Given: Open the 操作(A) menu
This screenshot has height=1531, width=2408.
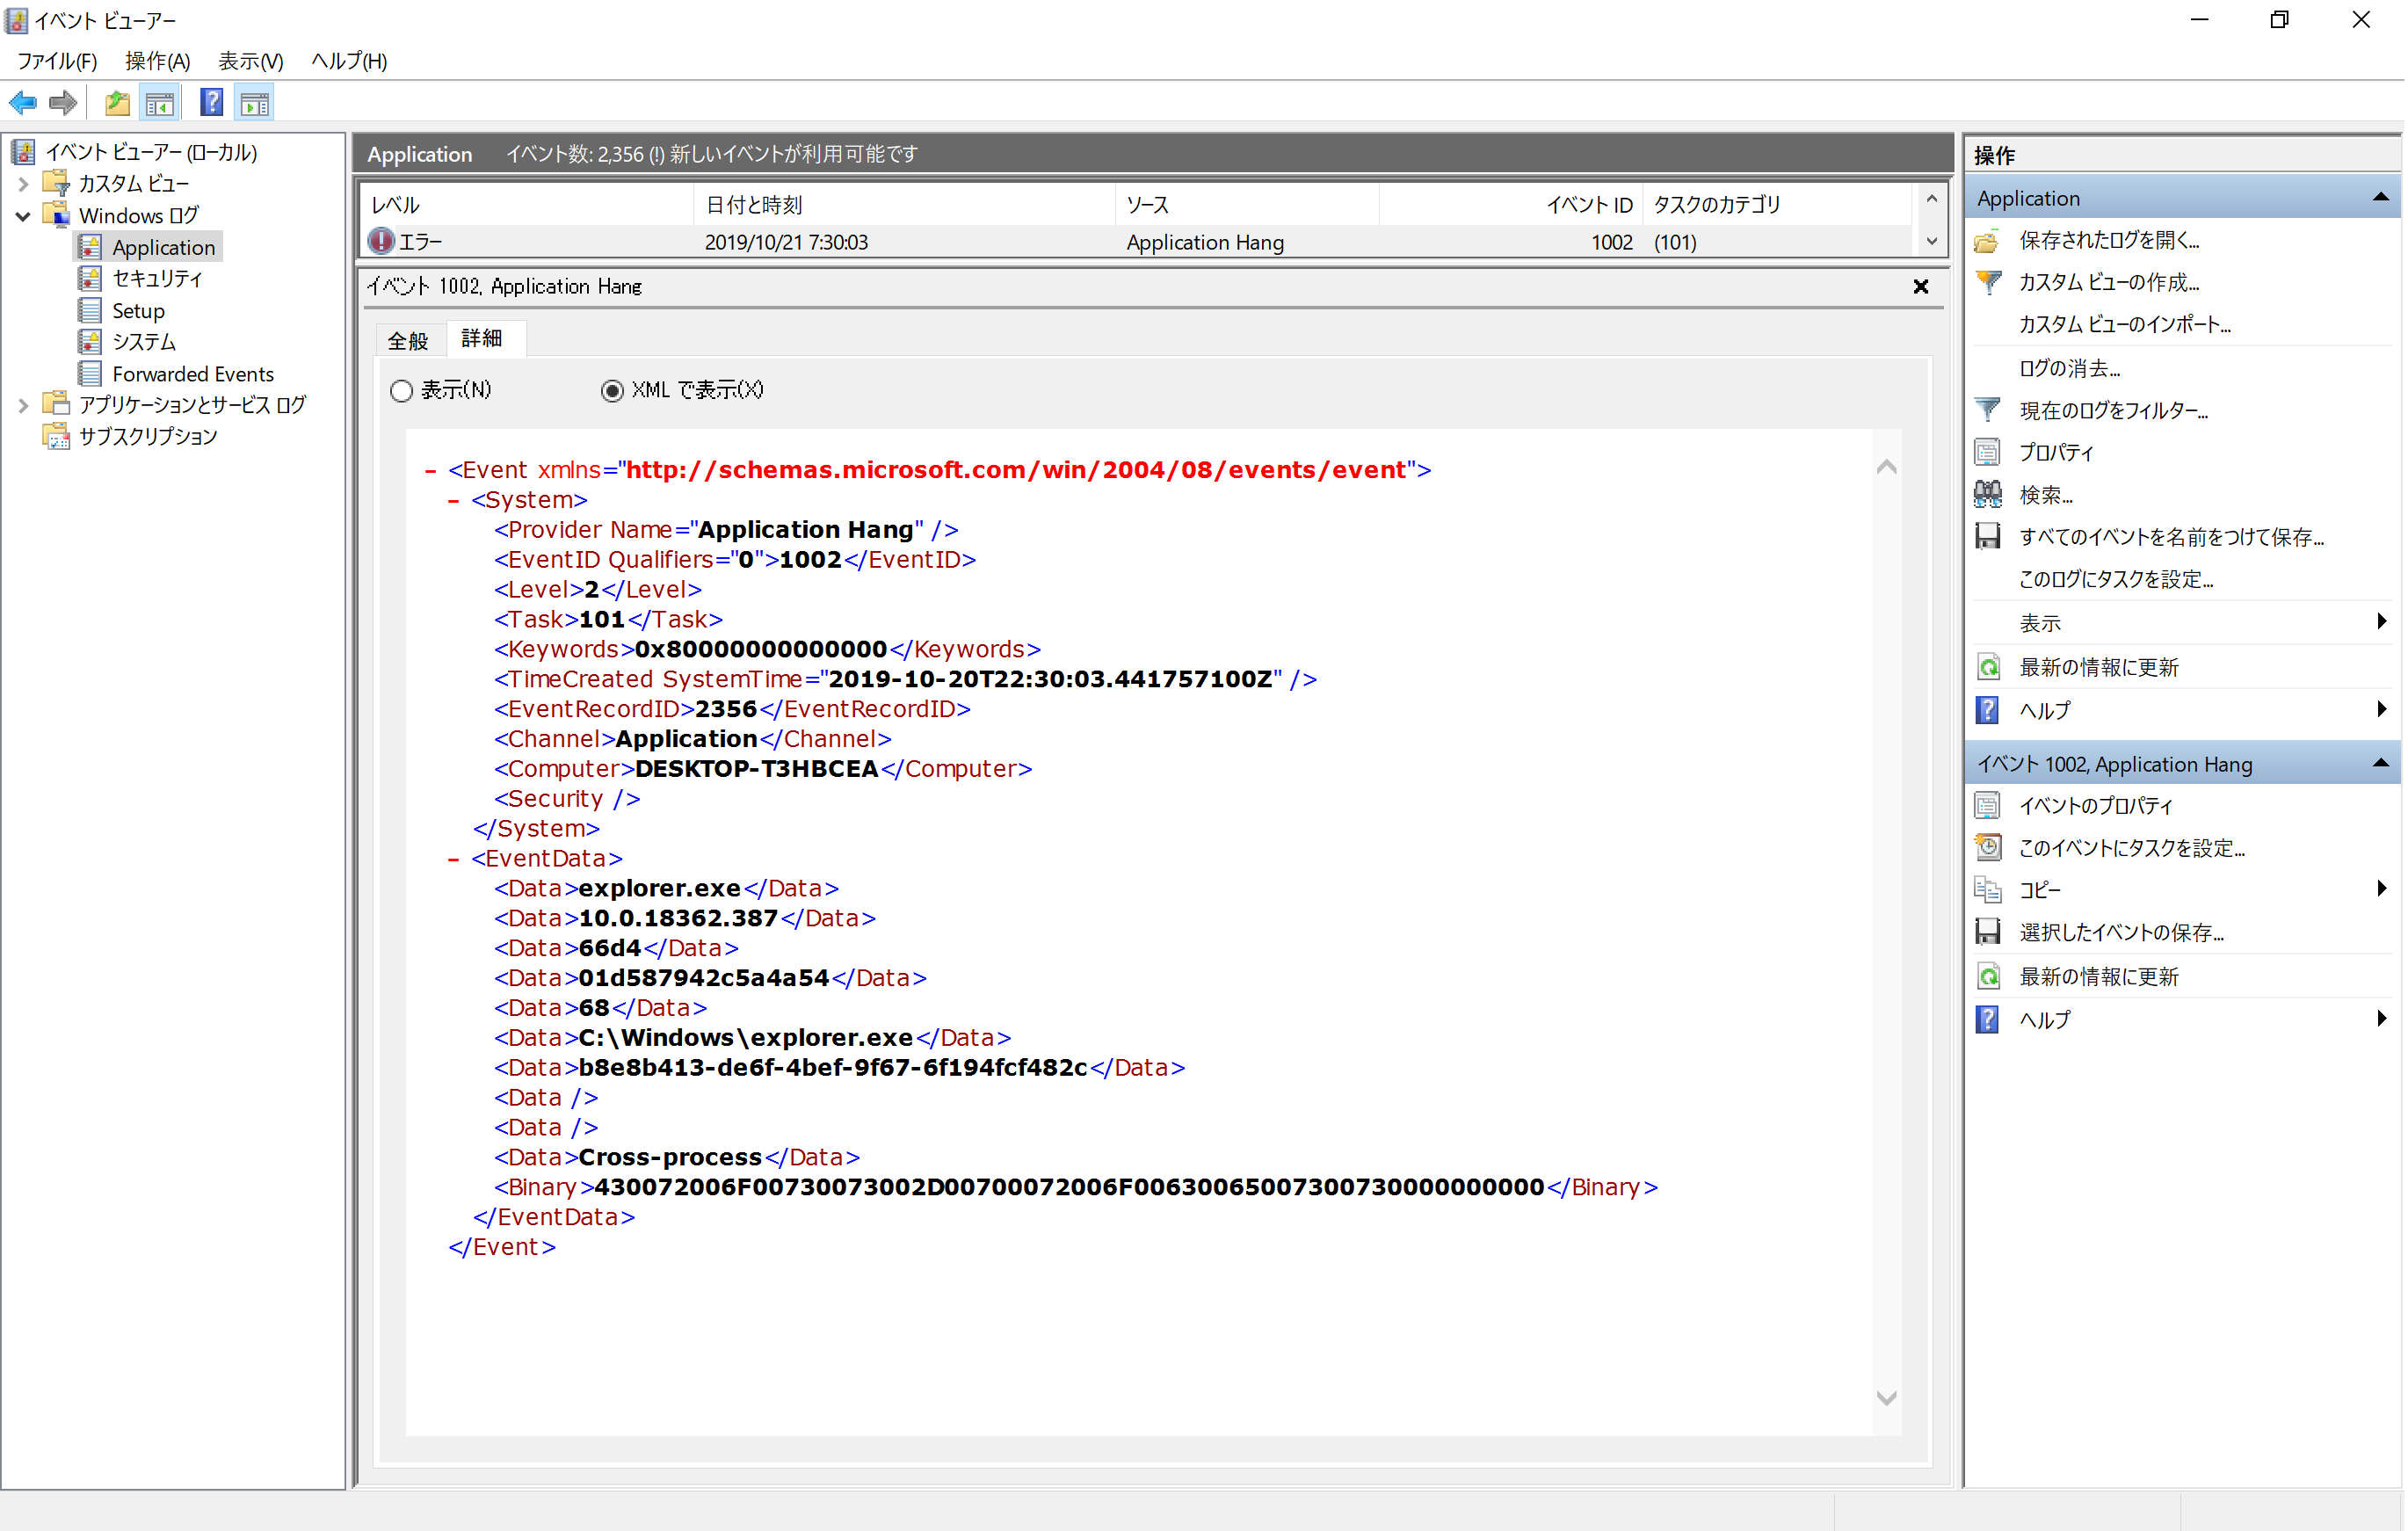Looking at the screenshot, I should [157, 61].
